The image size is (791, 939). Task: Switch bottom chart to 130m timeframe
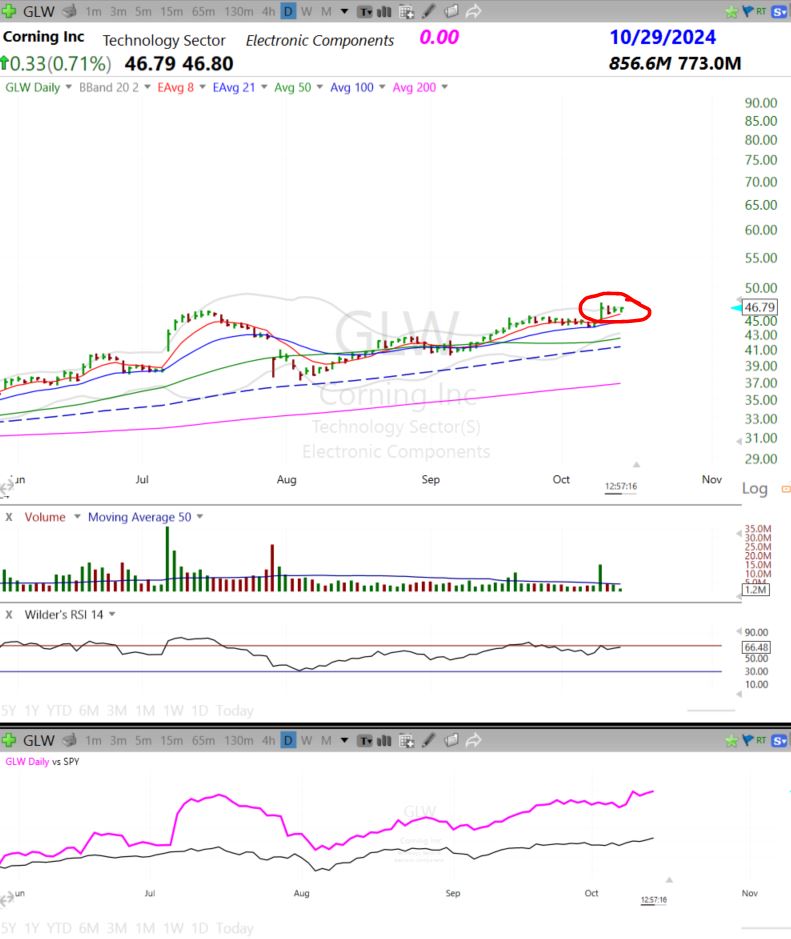(x=239, y=741)
